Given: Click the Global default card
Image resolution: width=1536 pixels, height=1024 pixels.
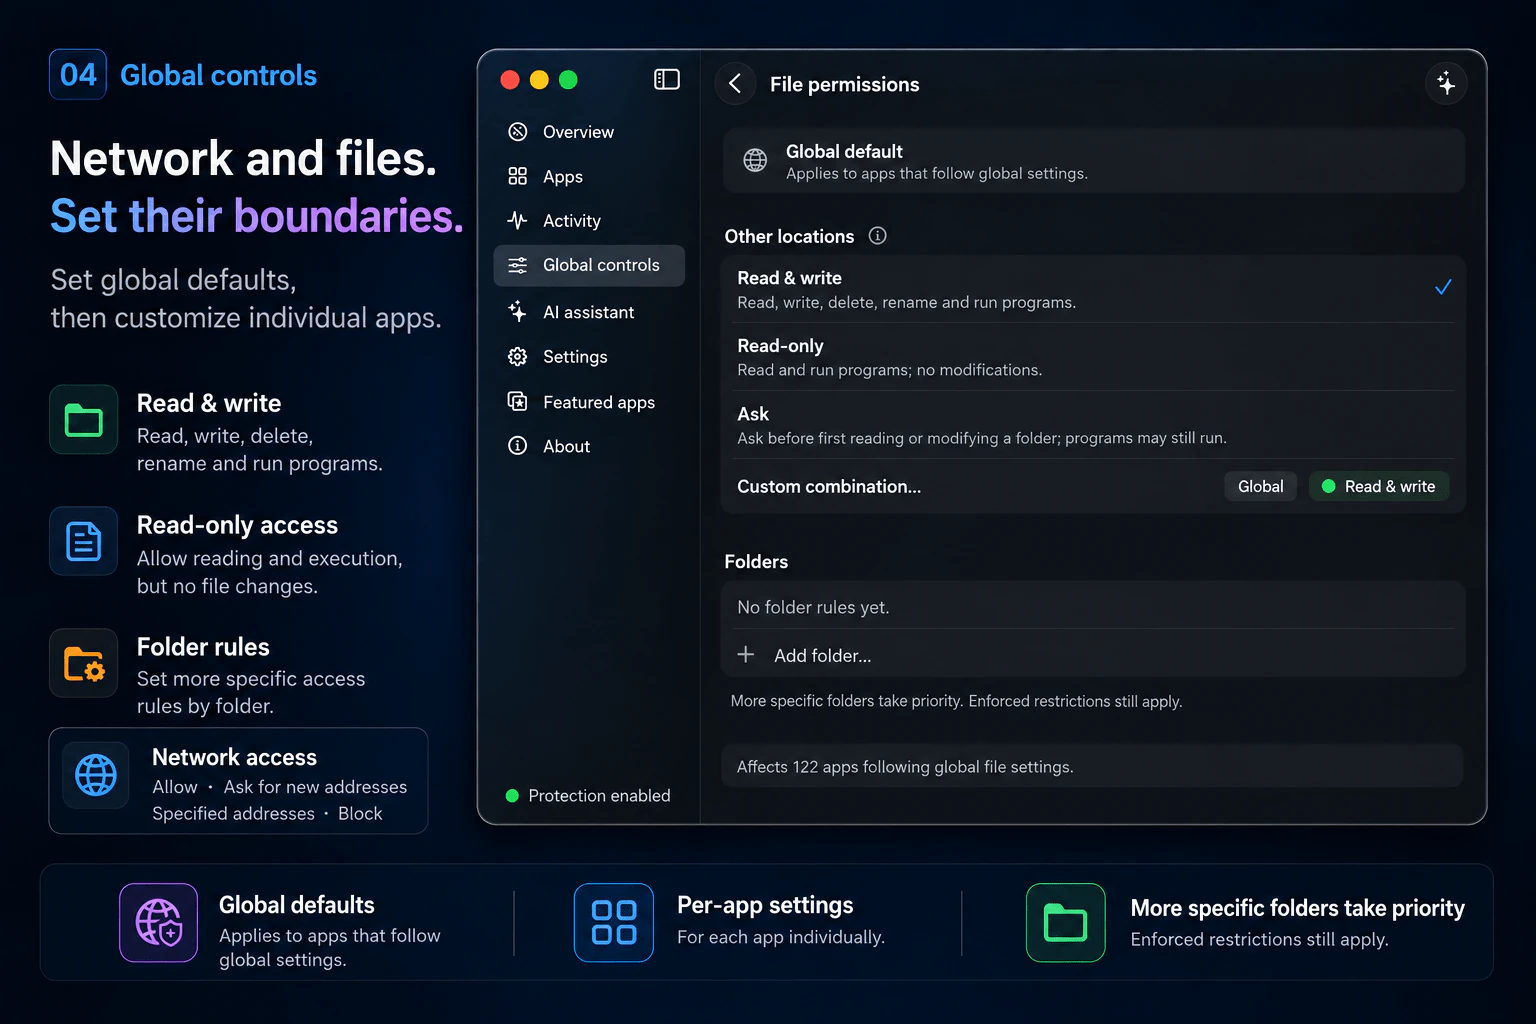Looking at the screenshot, I should coord(1093,161).
